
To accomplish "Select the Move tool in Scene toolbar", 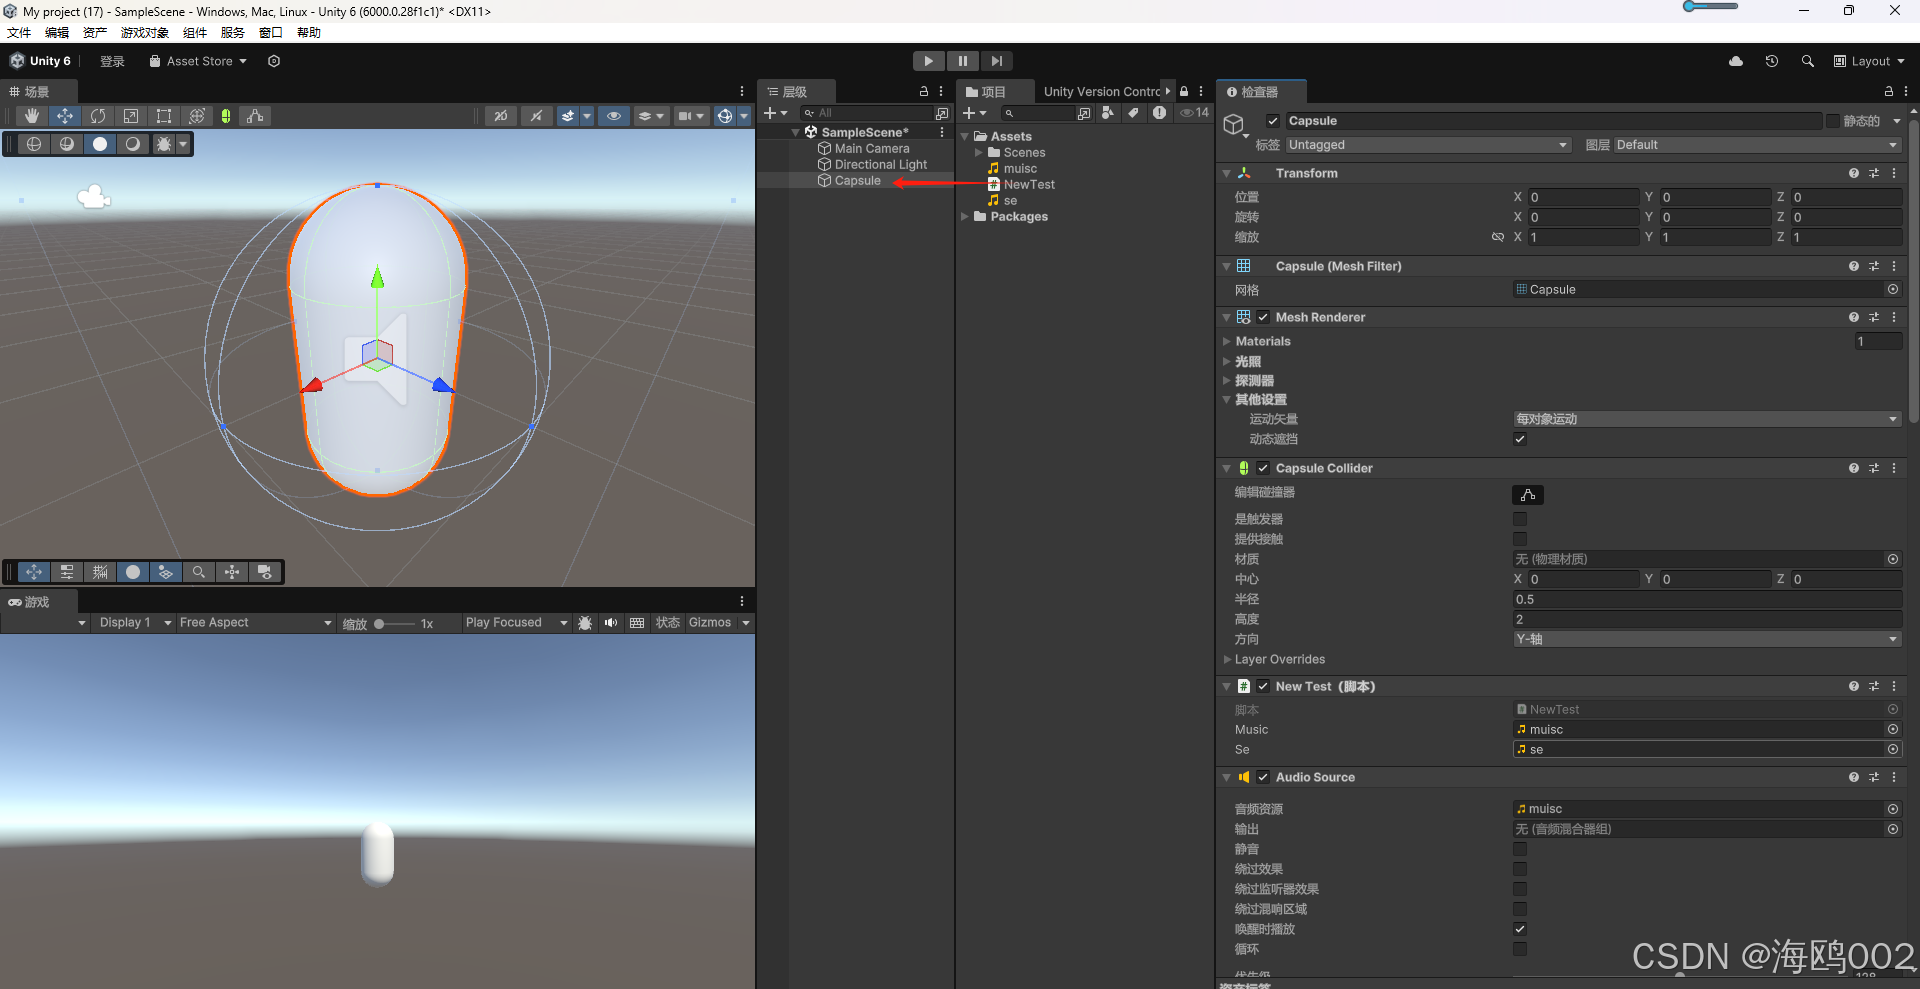I will tap(65, 116).
